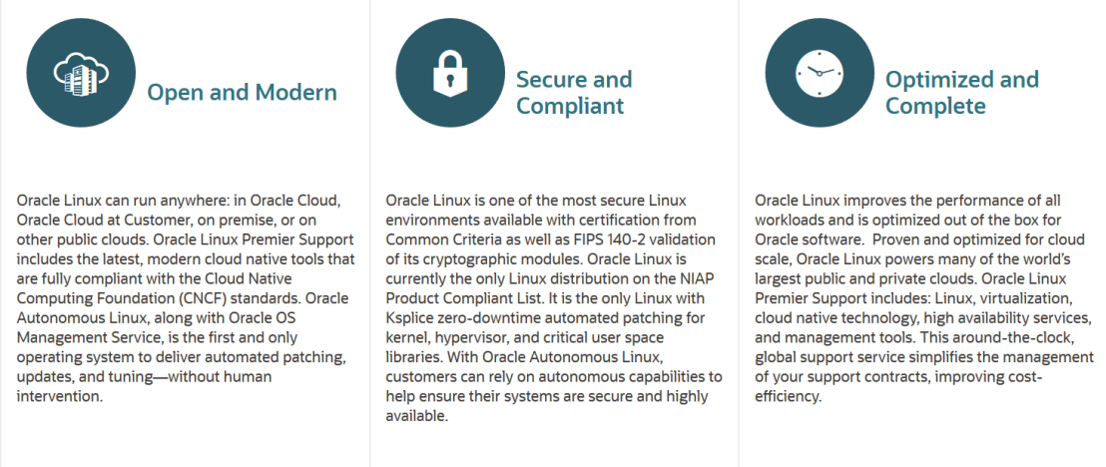Select the "Secure and Compliant" heading
The height and width of the screenshot is (467, 1106).
coord(574,92)
